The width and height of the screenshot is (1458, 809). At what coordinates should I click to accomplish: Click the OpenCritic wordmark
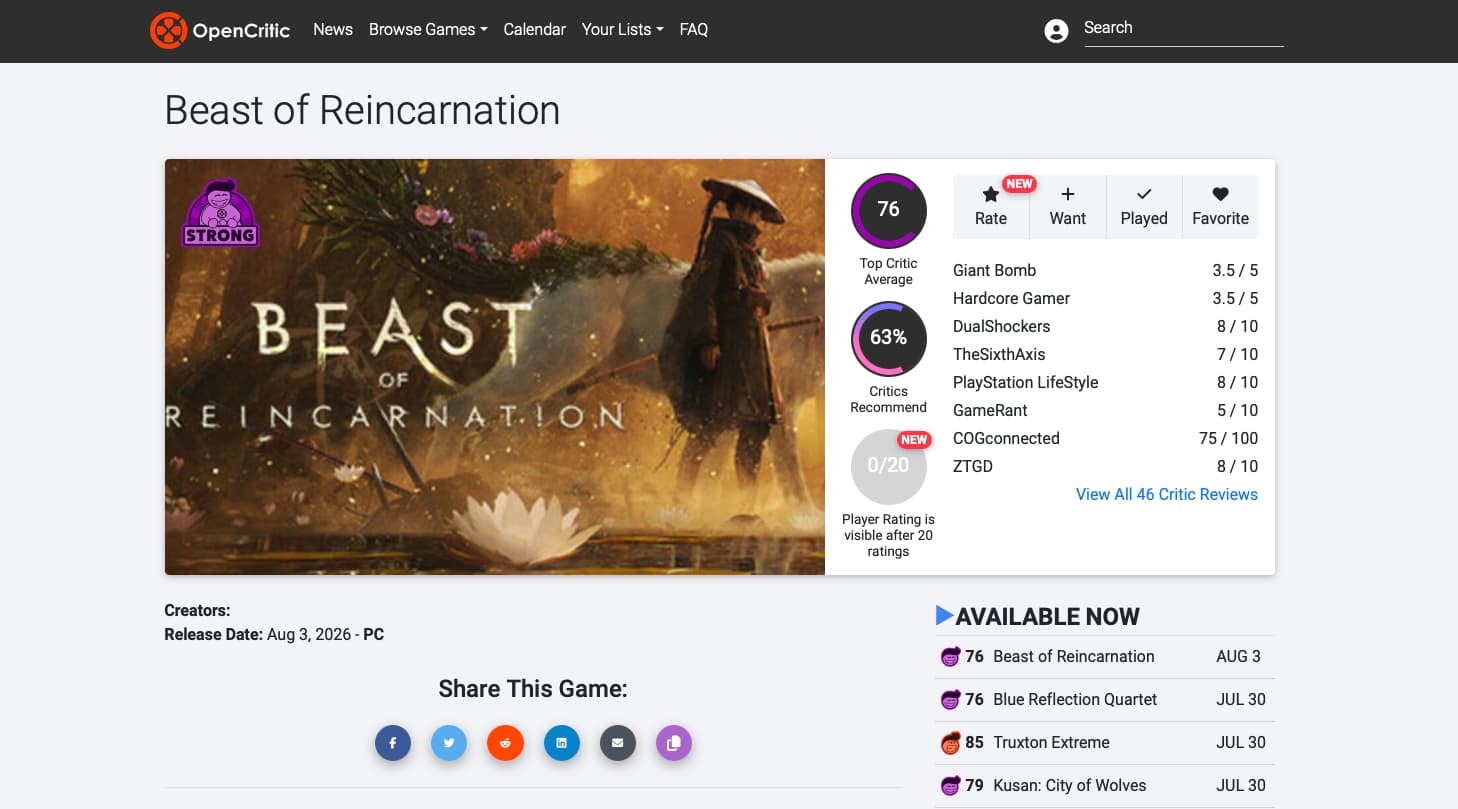coord(241,31)
